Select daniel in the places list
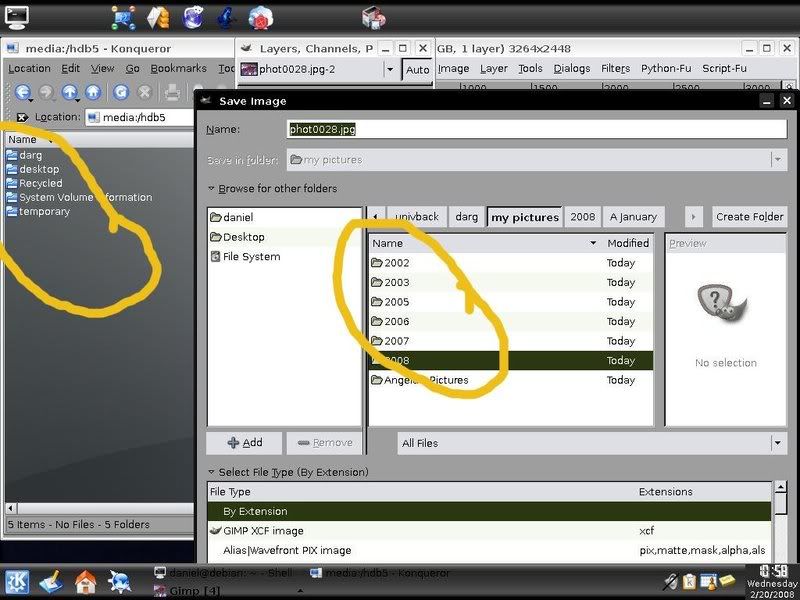This screenshot has height=600, width=800. point(285,217)
